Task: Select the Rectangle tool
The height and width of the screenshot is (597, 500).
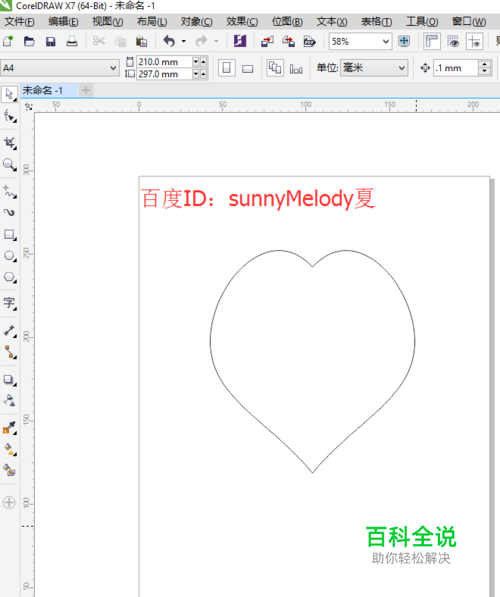Action: tap(9, 234)
